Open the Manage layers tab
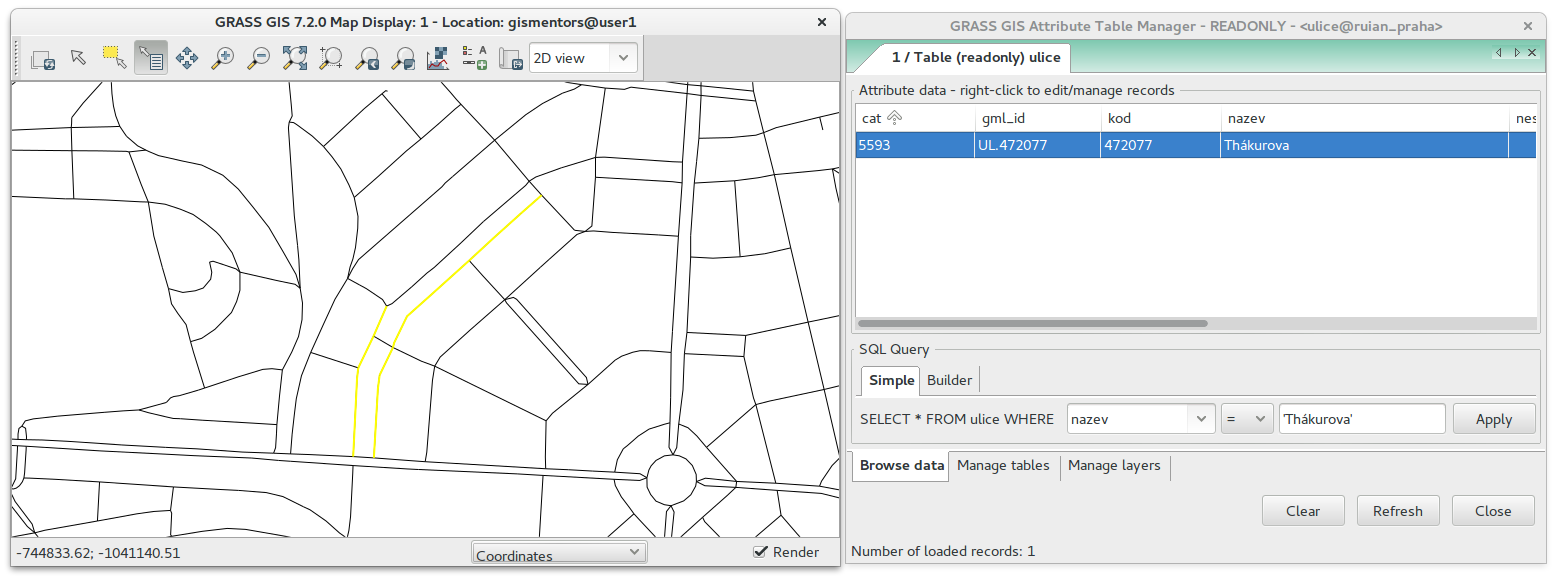 click(1114, 465)
